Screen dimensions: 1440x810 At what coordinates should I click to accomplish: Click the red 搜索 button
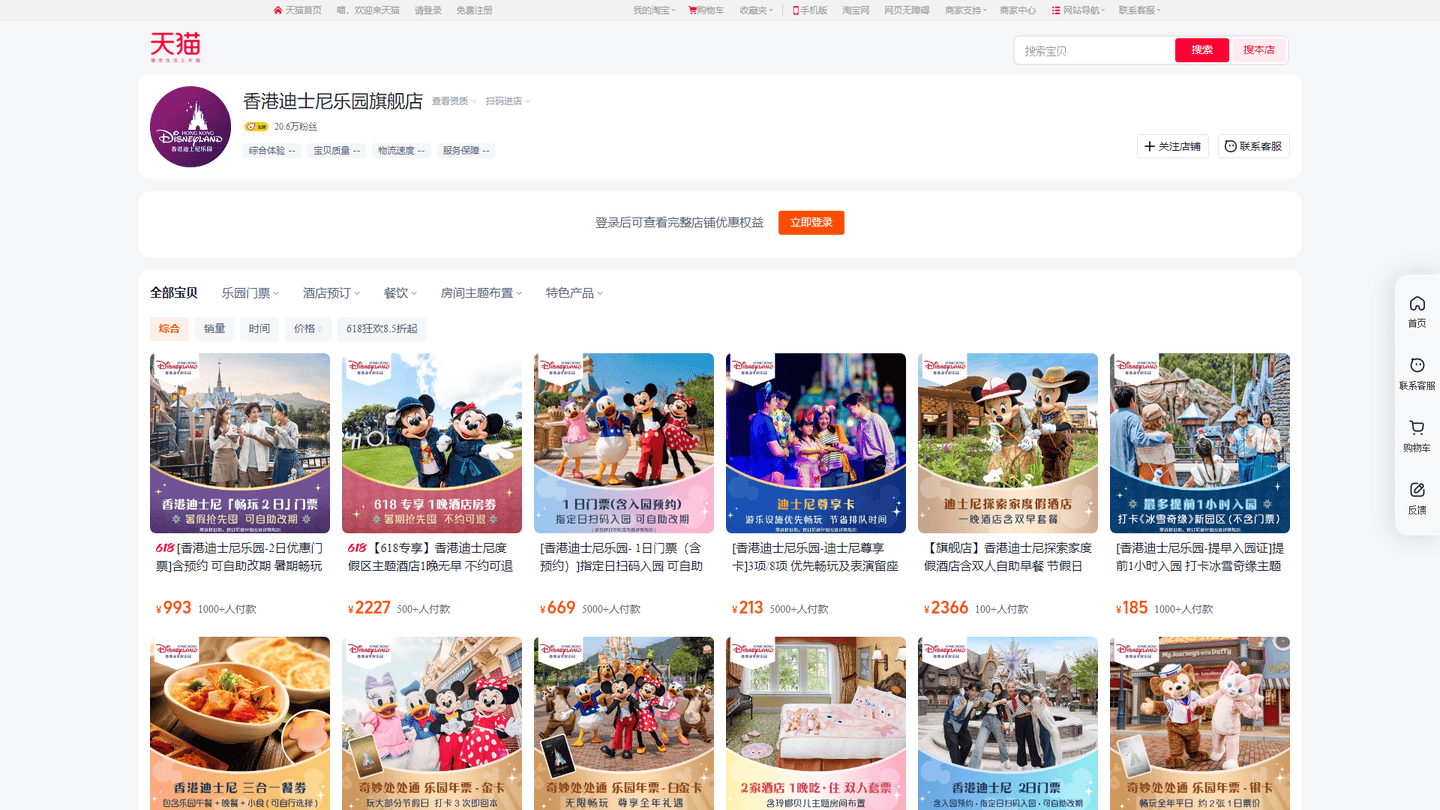click(1202, 50)
